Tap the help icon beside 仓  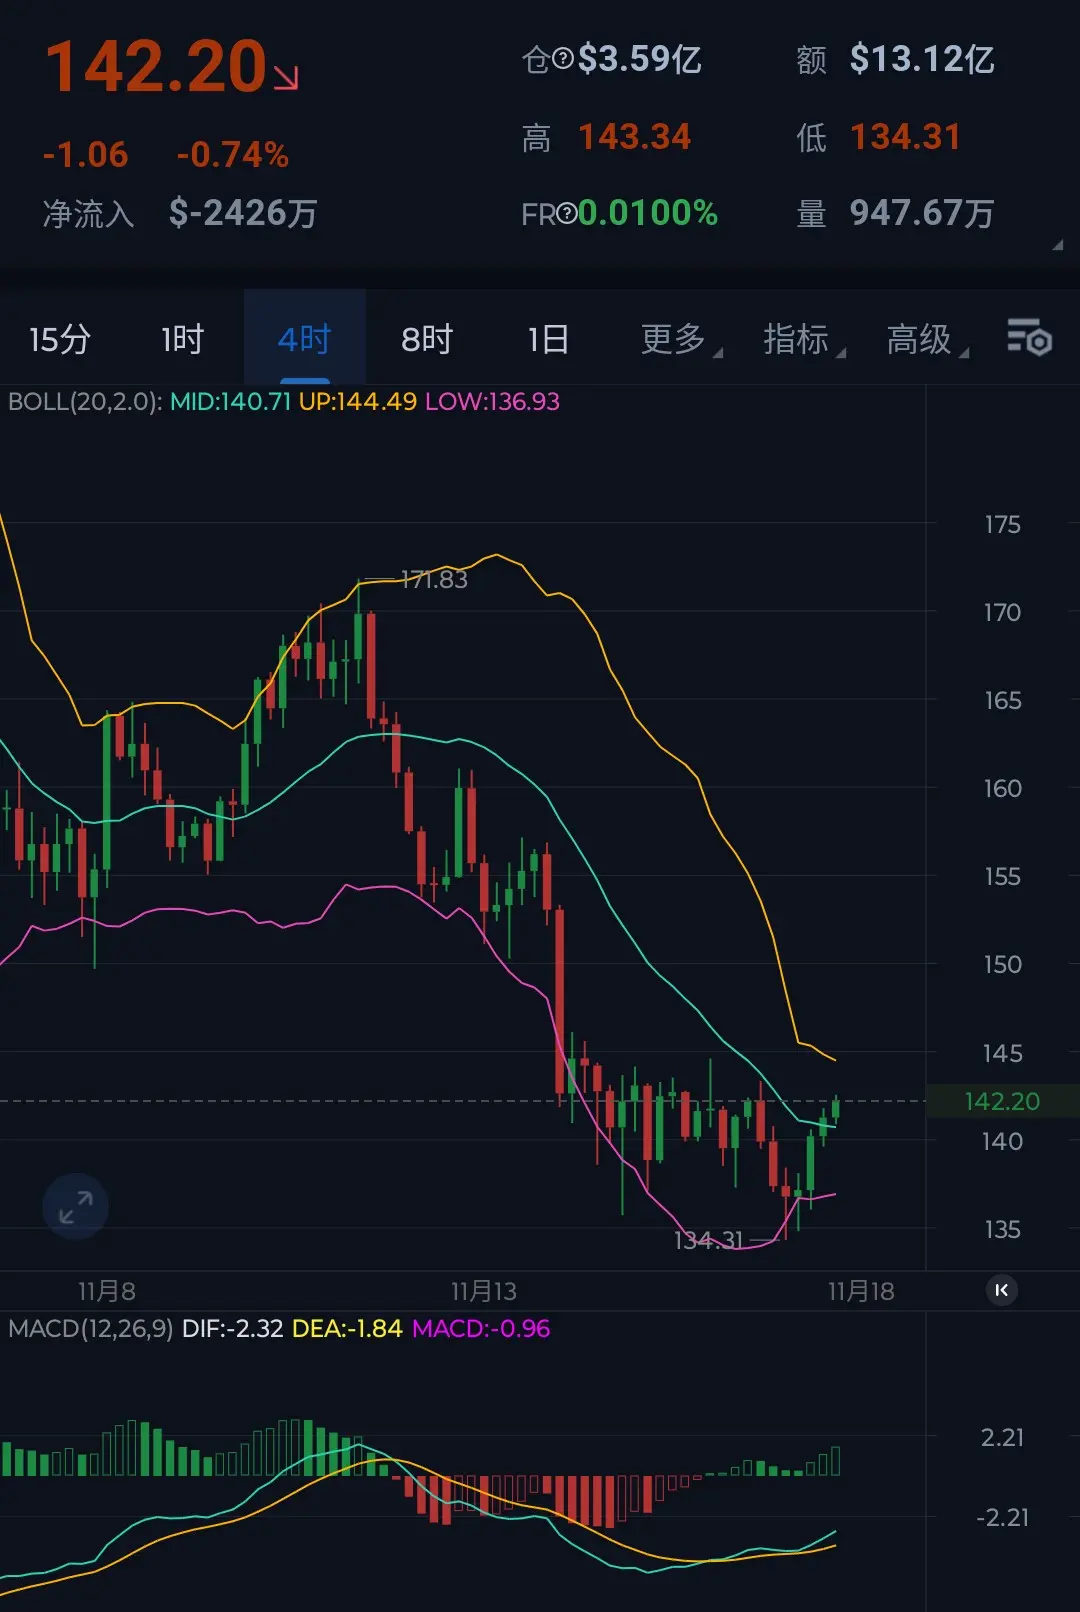tap(563, 59)
